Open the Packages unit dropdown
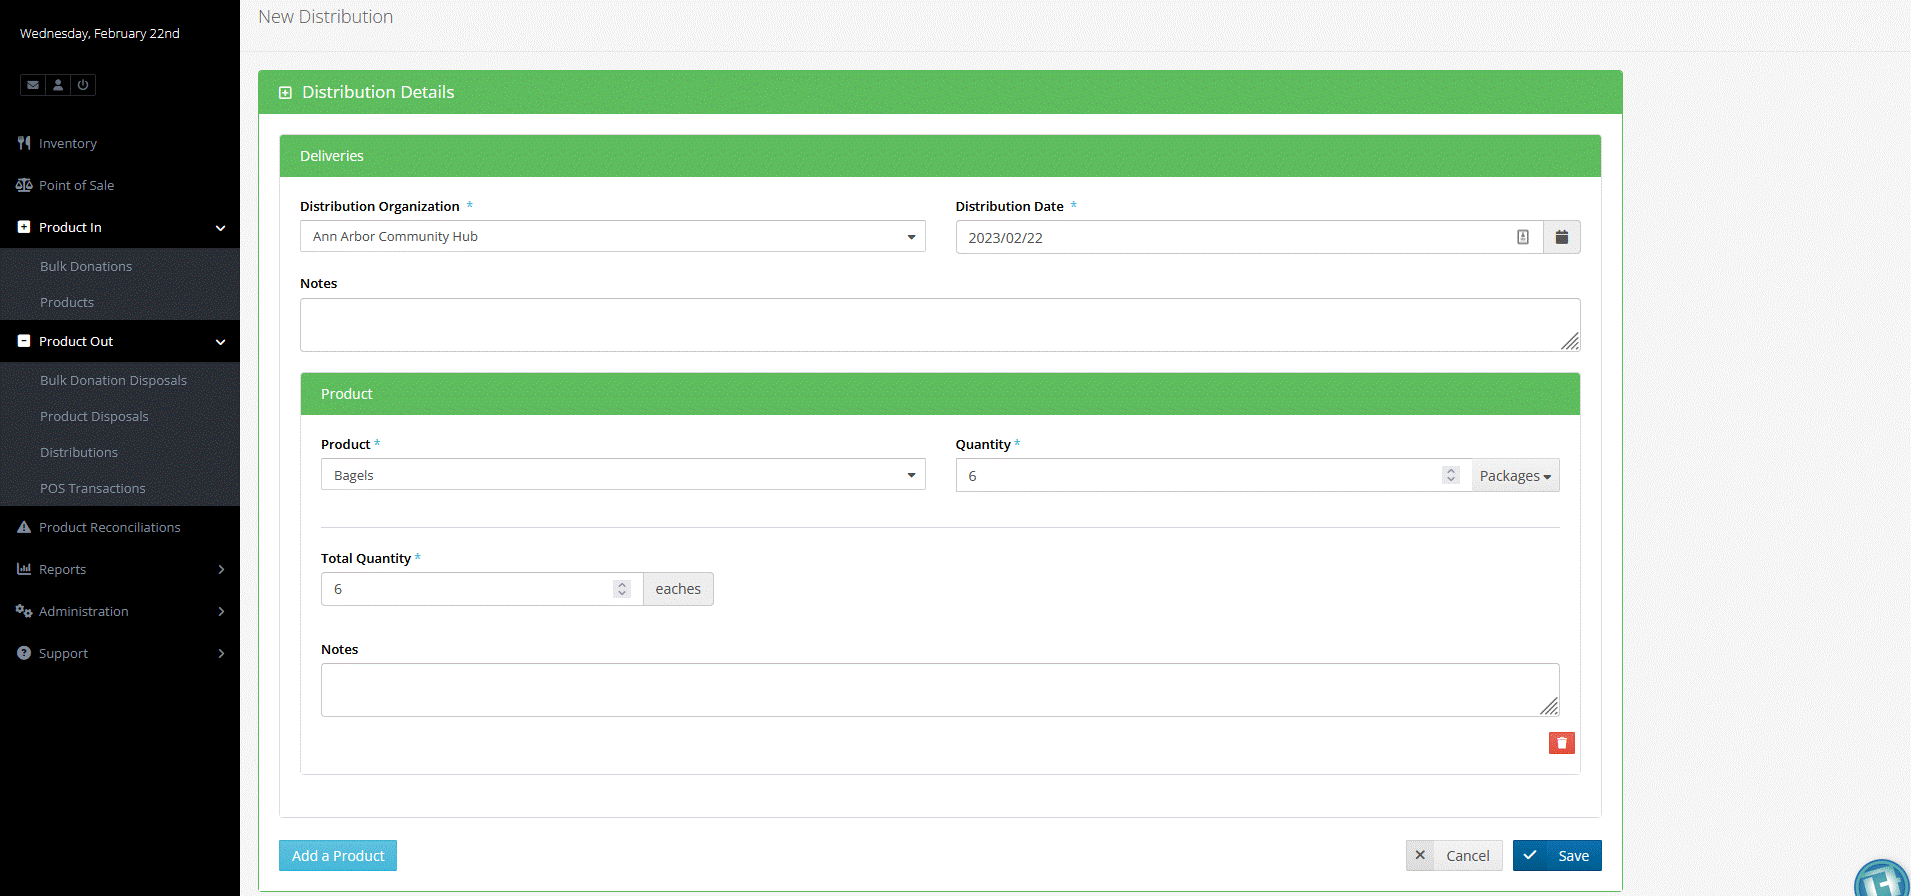The width and height of the screenshot is (1911, 896). pos(1515,476)
